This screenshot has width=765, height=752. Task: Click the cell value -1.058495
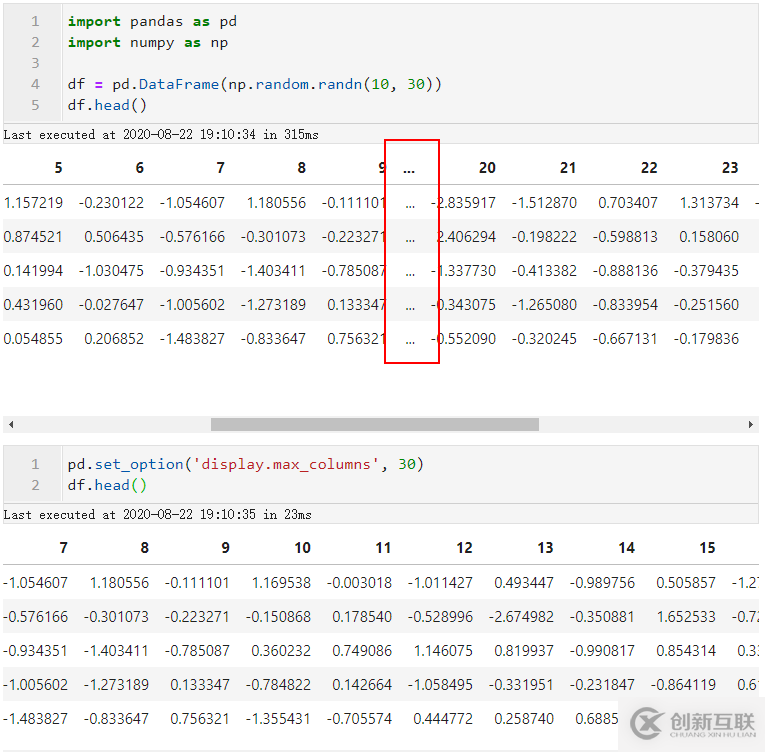(440, 685)
